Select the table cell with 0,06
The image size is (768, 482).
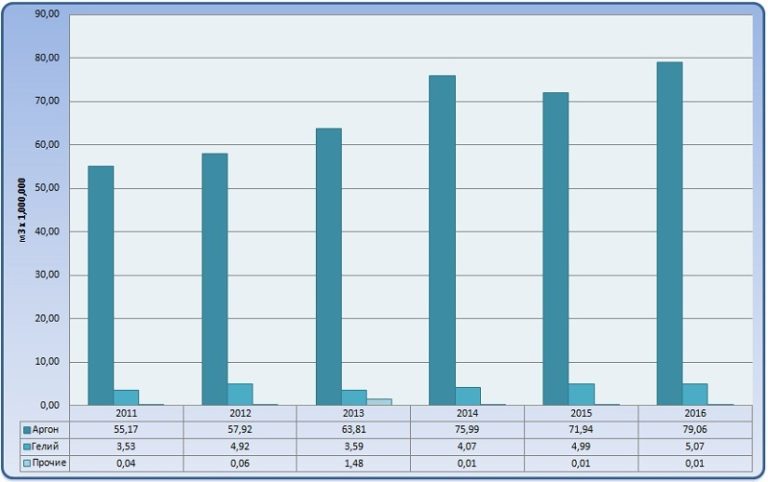pyautogui.click(x=240, y=463)
